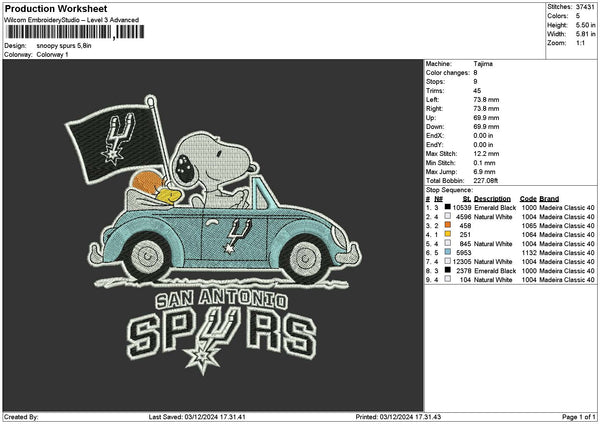Image resolution: width=600 pixels, height=424 pixels.
Task: Click the Width value 5.81 in
Action: click(585, 34)
